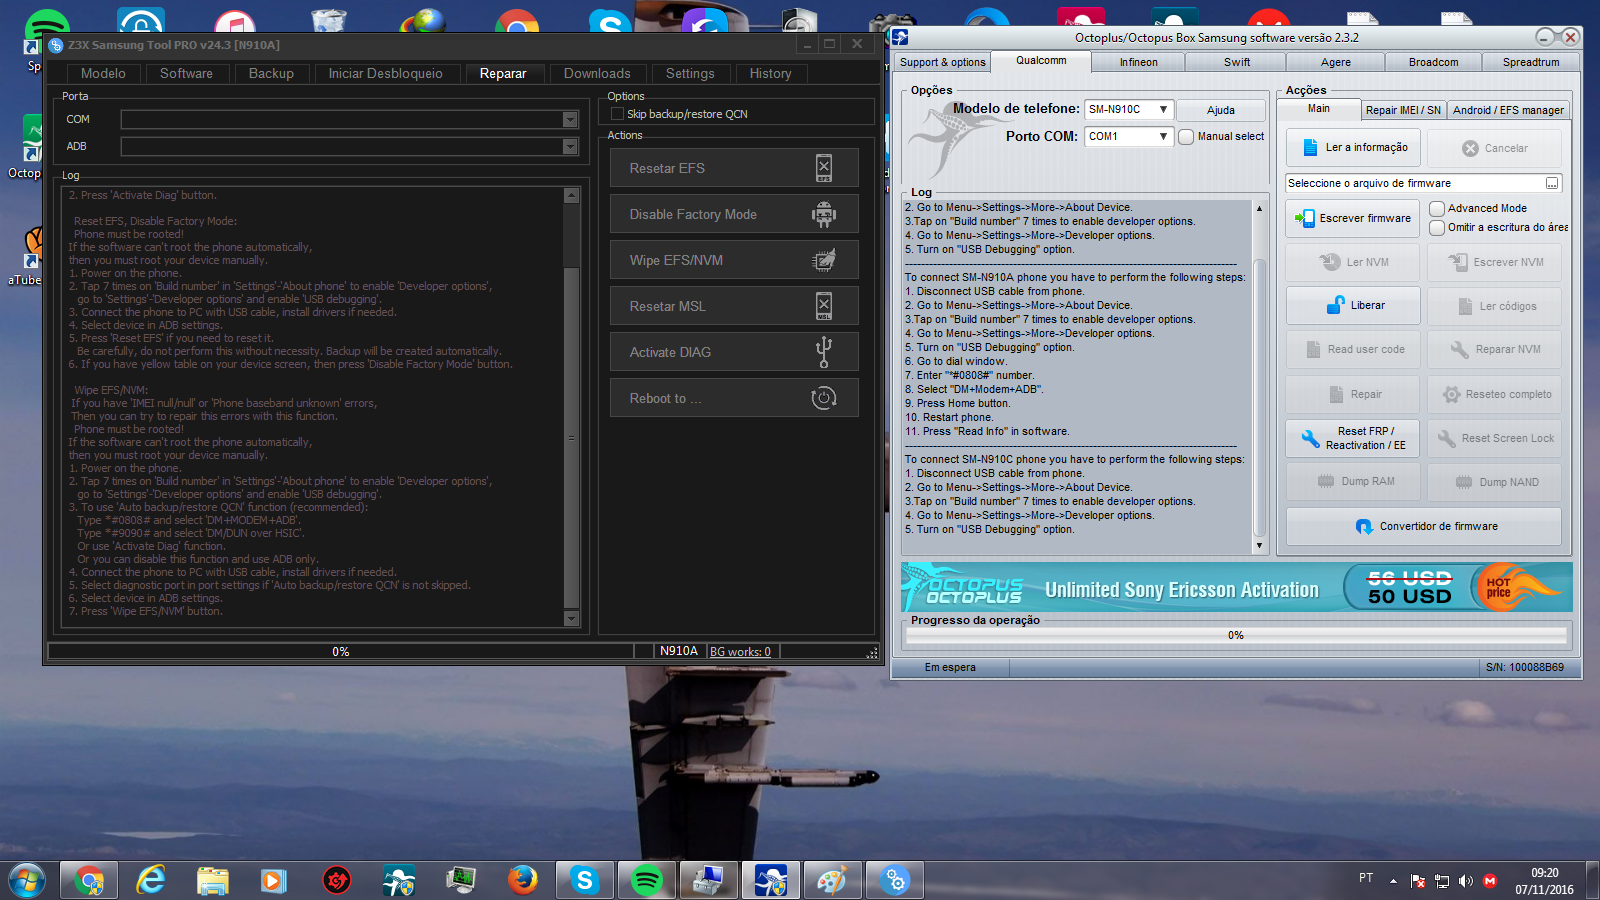Toggle Skip backup/restore QCN checkbox
Viewport: 1600px width, 900px height.
pos(617,114)
